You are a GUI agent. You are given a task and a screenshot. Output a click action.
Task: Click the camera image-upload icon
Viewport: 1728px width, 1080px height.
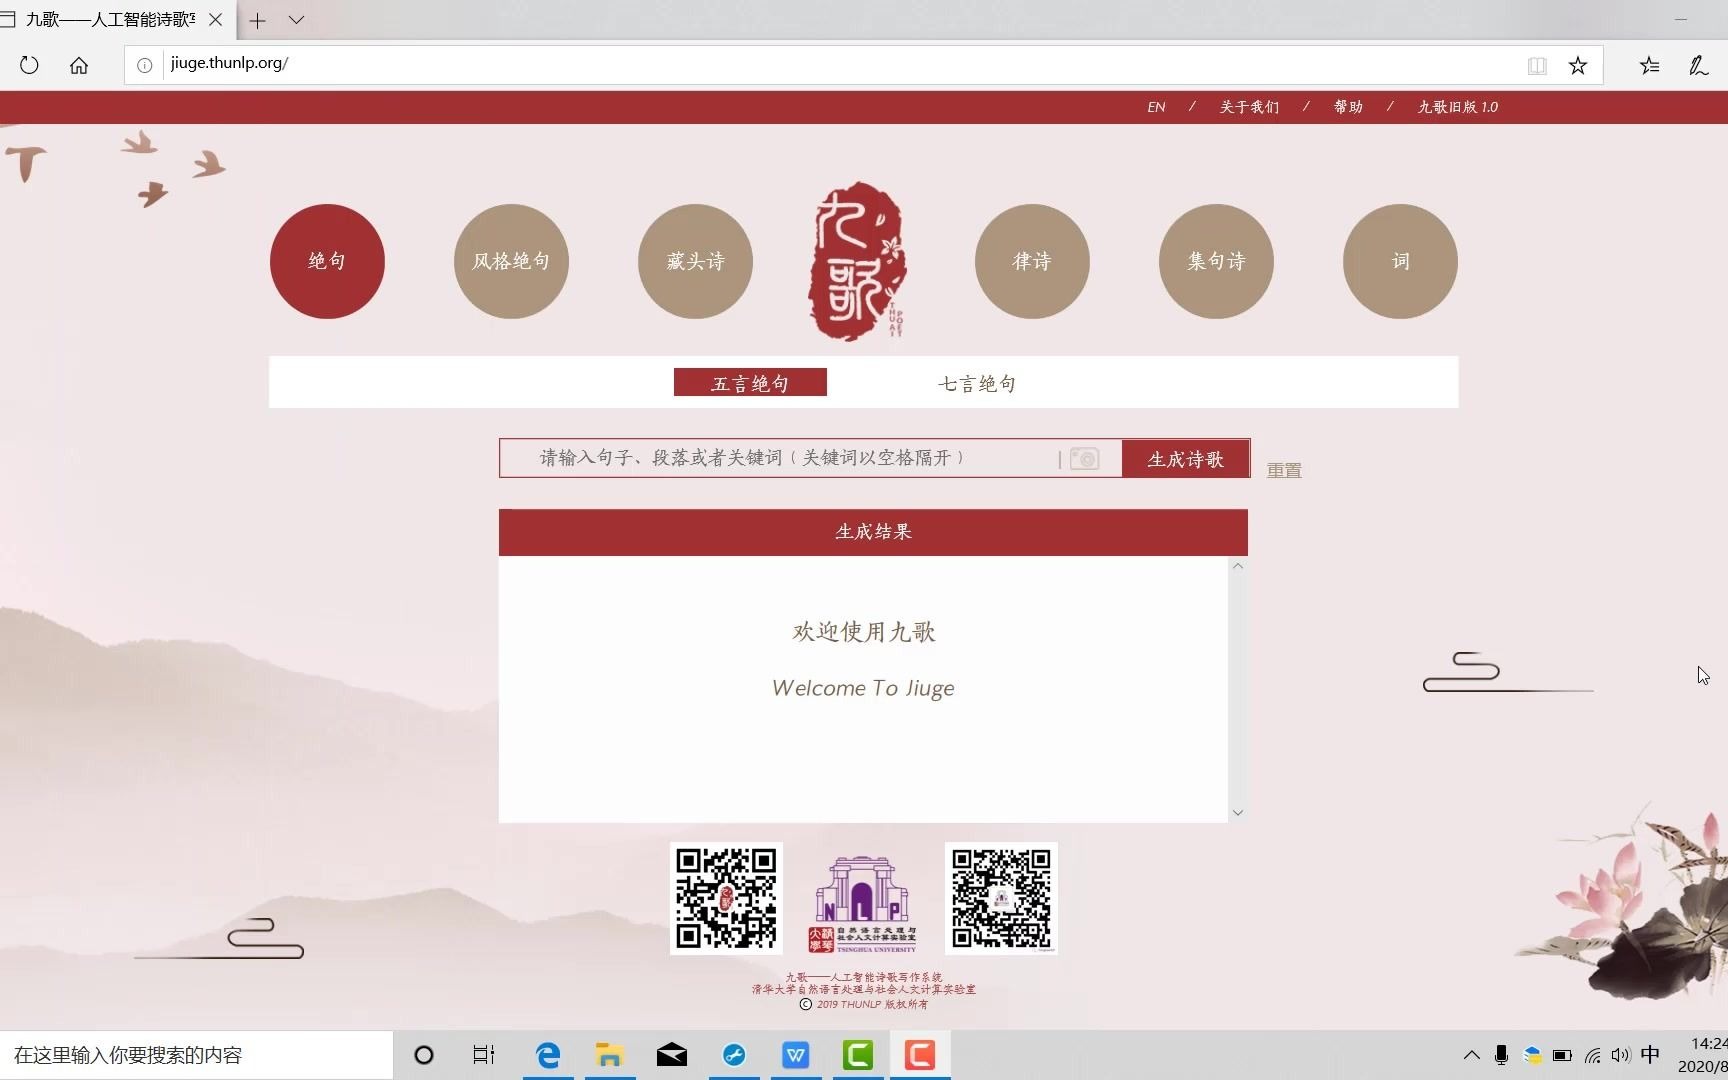pos(1084,458)
